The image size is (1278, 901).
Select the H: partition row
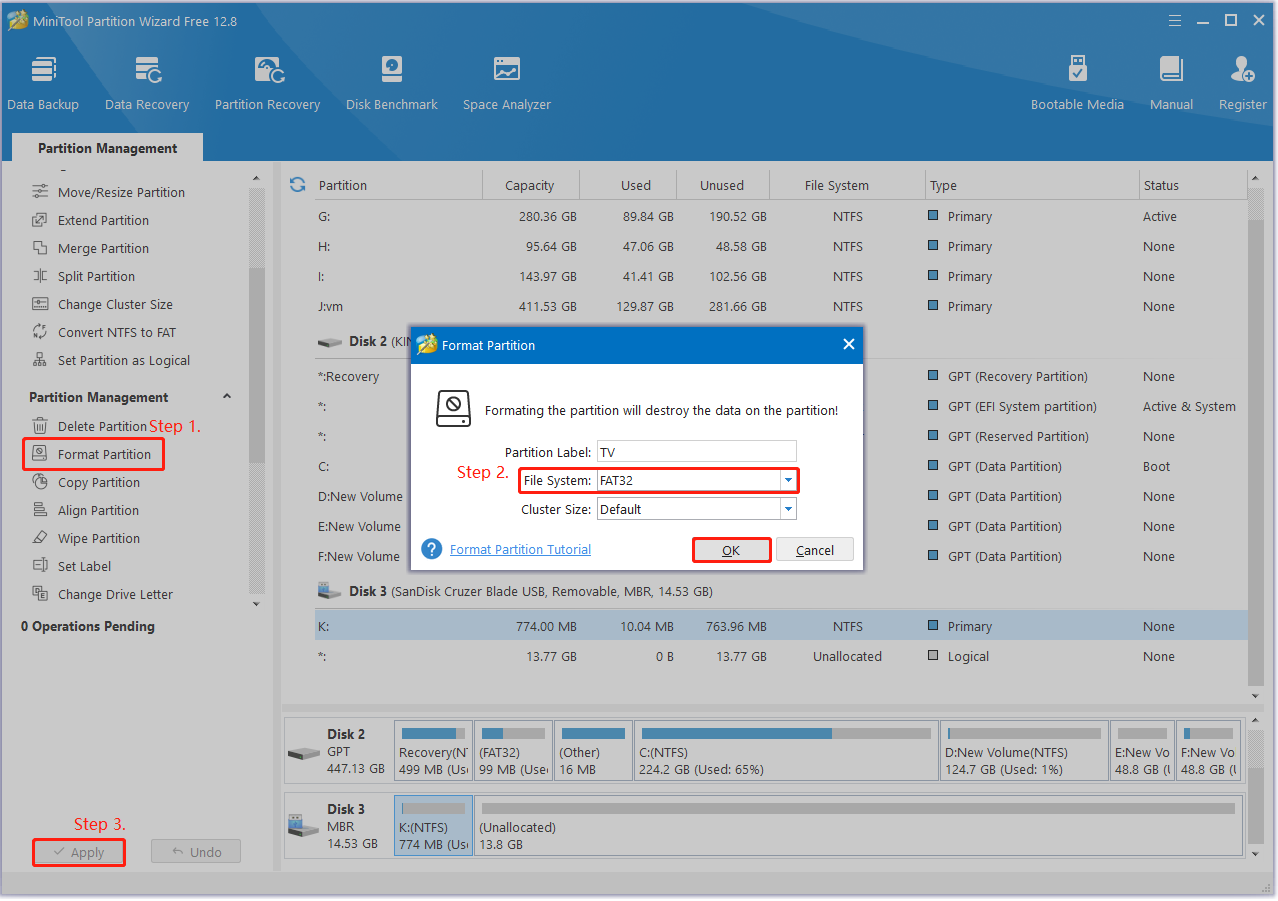tap(781, 246)
